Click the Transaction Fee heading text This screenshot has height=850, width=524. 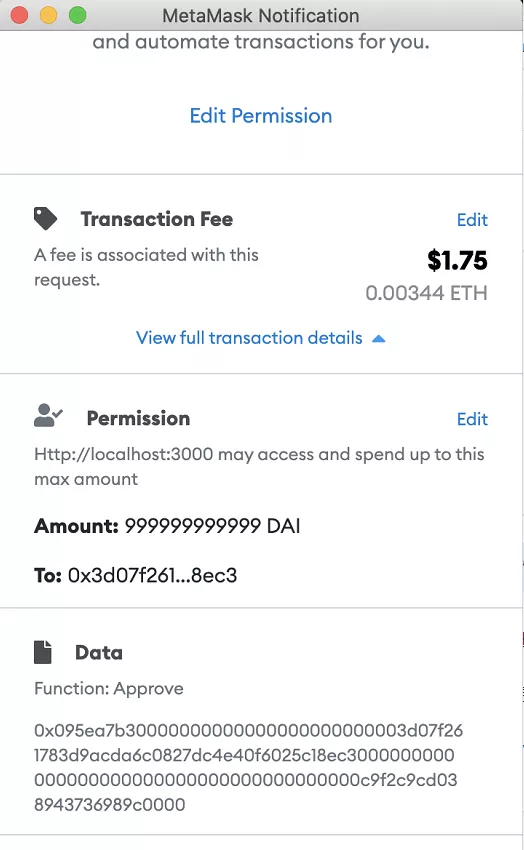click(157, 219)
